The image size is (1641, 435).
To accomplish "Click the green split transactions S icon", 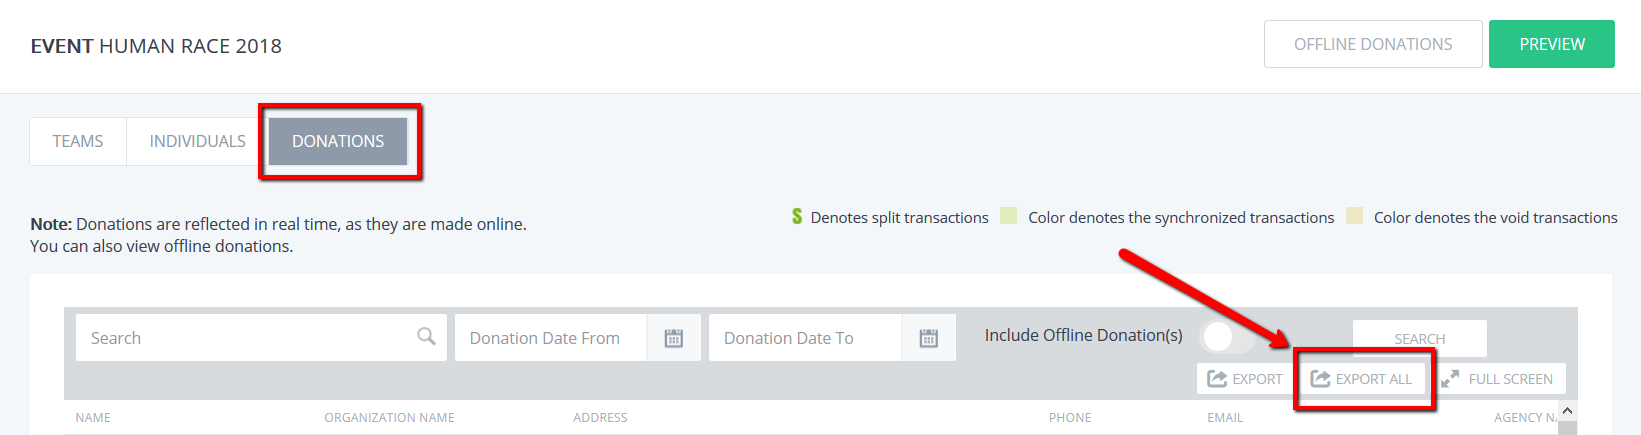I will [797, 216].
